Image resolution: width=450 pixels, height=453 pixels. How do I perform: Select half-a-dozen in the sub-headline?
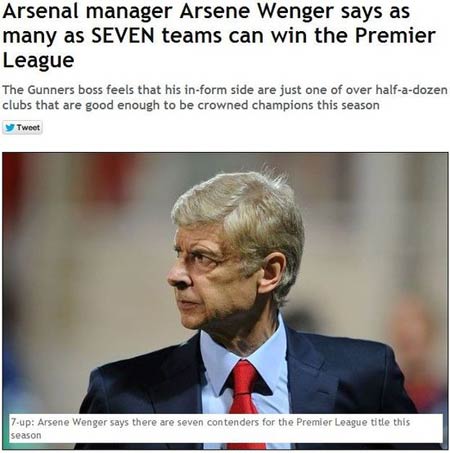click(x=411, y=90)
